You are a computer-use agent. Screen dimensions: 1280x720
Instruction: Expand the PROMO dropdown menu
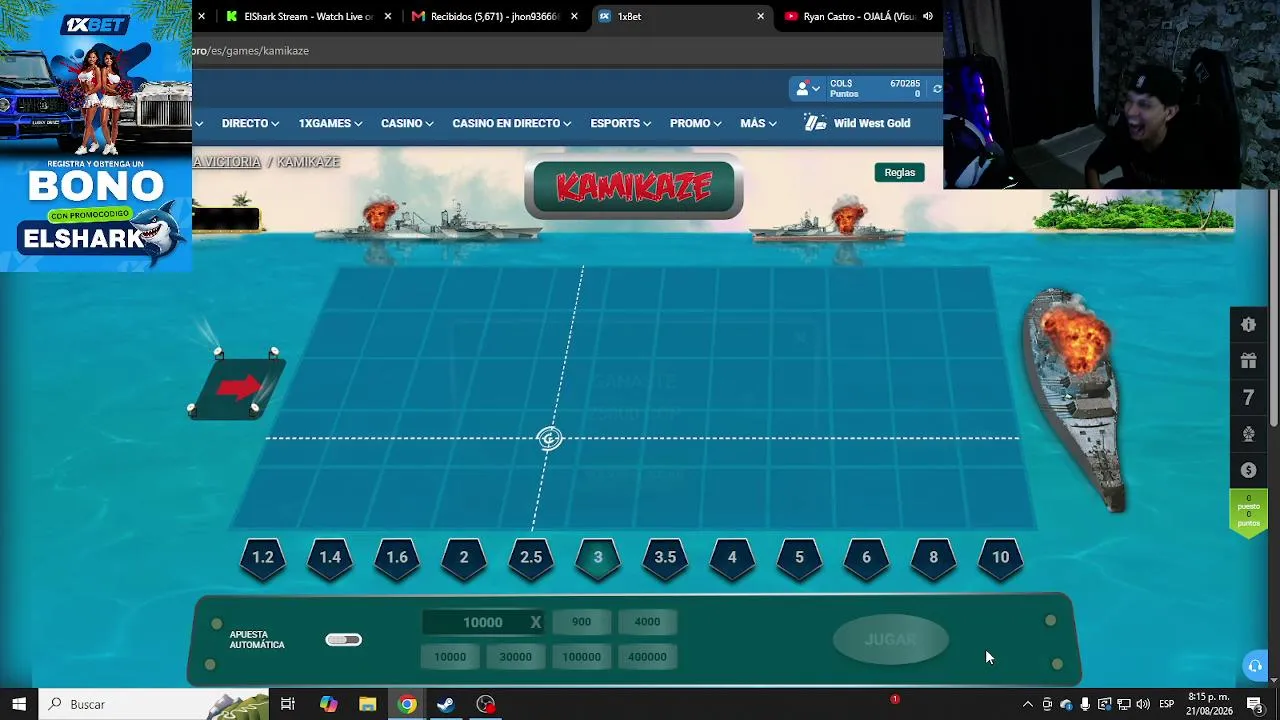click(696, 123)
